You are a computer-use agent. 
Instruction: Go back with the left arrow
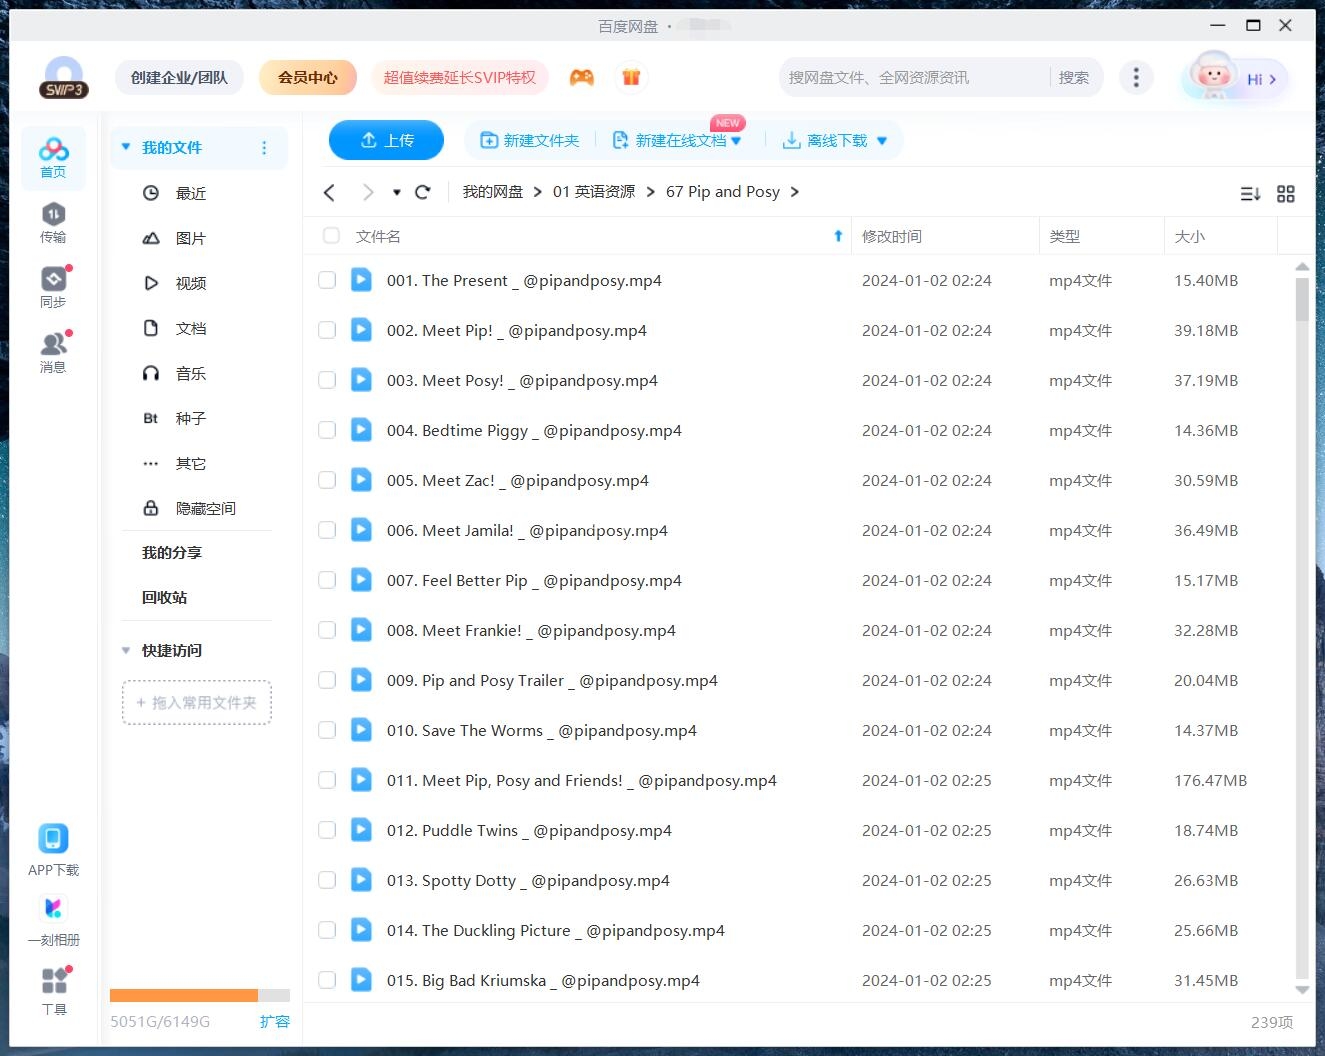329,192
